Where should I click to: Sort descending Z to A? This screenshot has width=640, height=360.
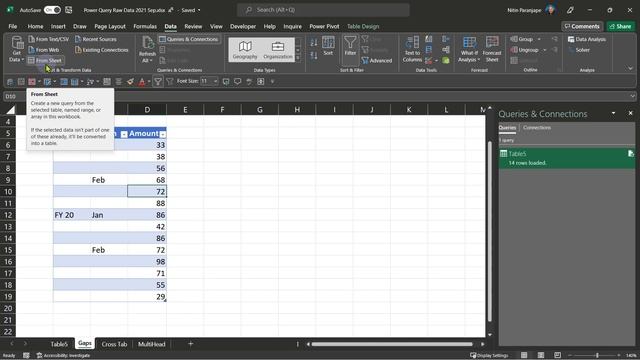[313, 55]
